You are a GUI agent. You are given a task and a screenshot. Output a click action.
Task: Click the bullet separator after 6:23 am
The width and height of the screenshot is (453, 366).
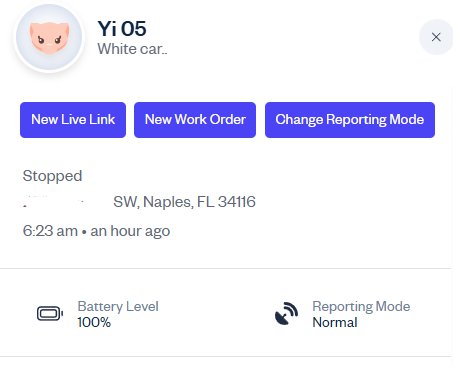(84, 232)
